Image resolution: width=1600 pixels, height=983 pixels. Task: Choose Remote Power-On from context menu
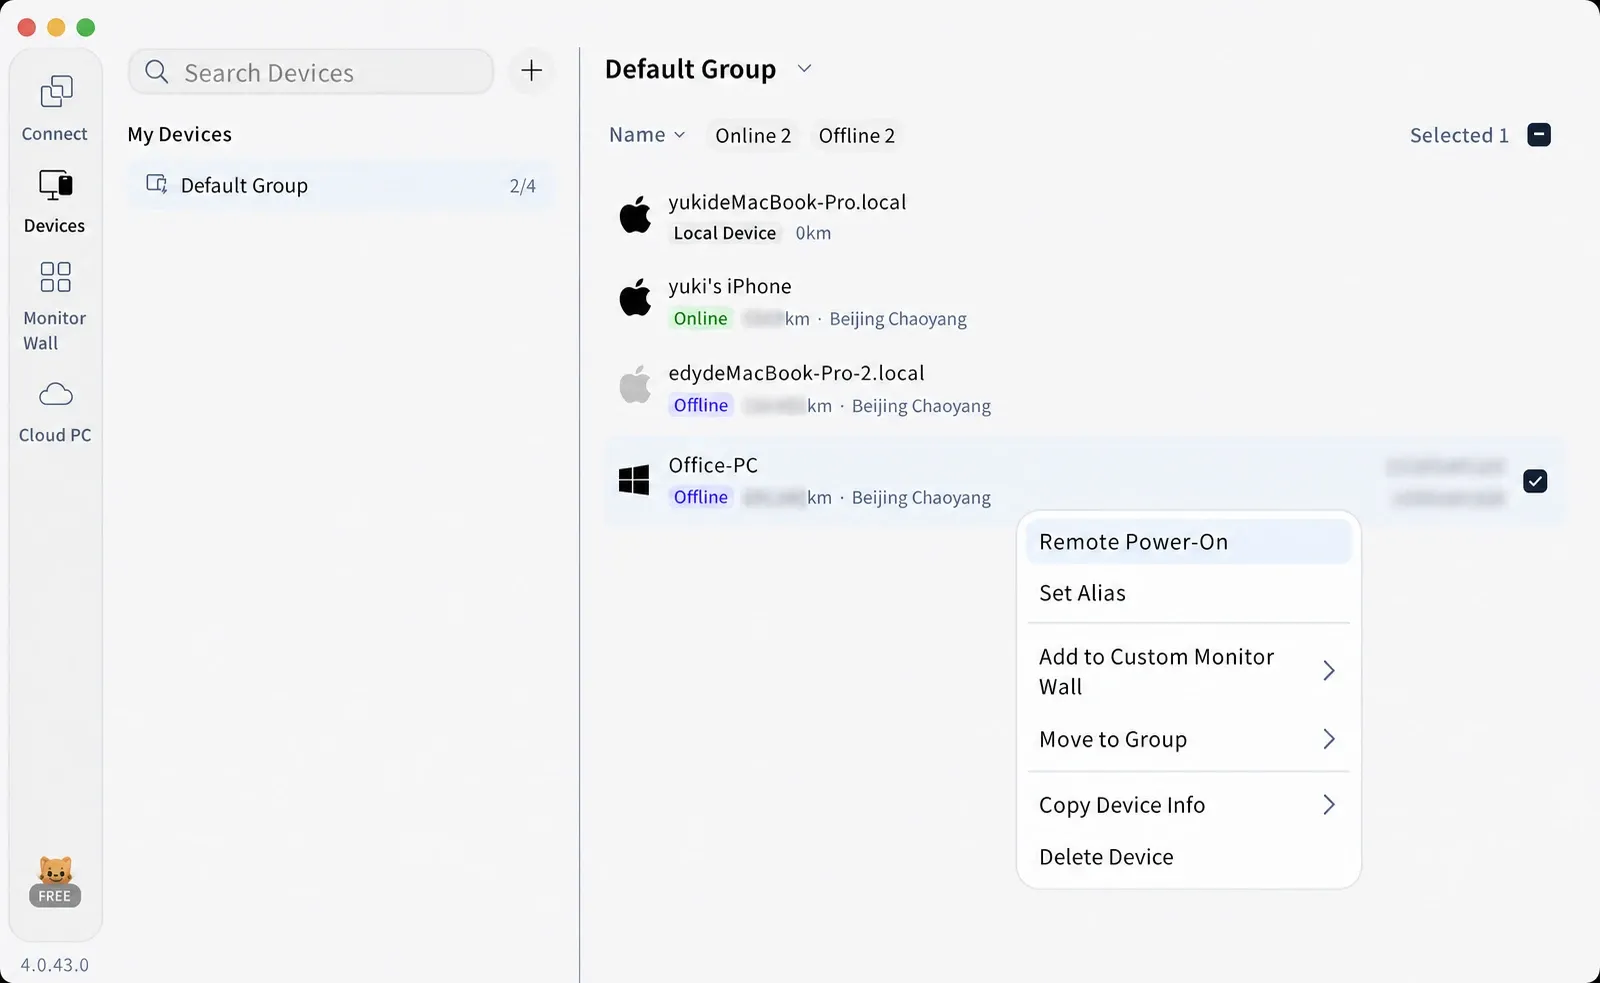click(1189, 542)
